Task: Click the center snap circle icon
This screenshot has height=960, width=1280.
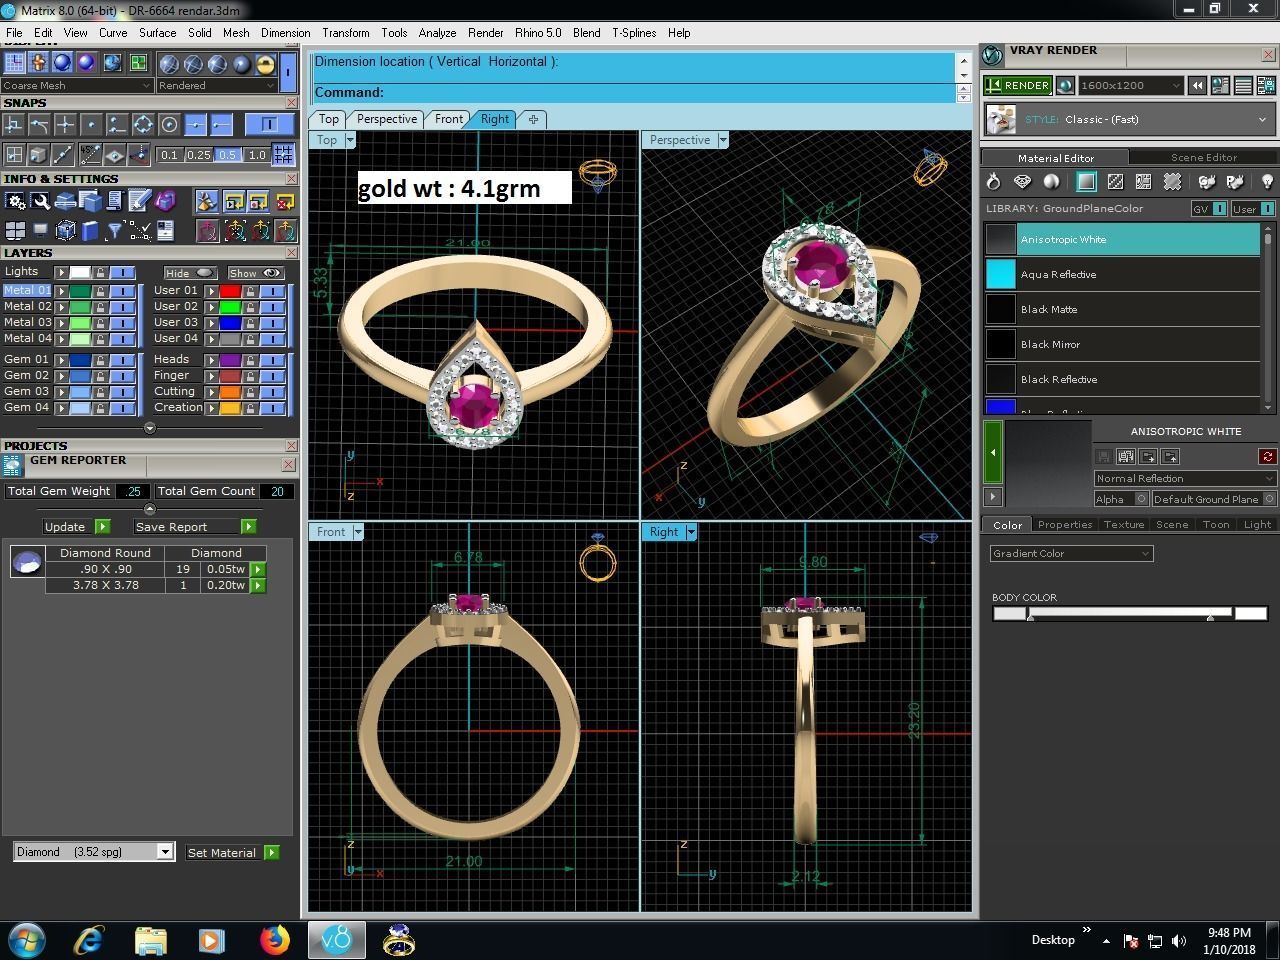Action: tap(169, 125)
